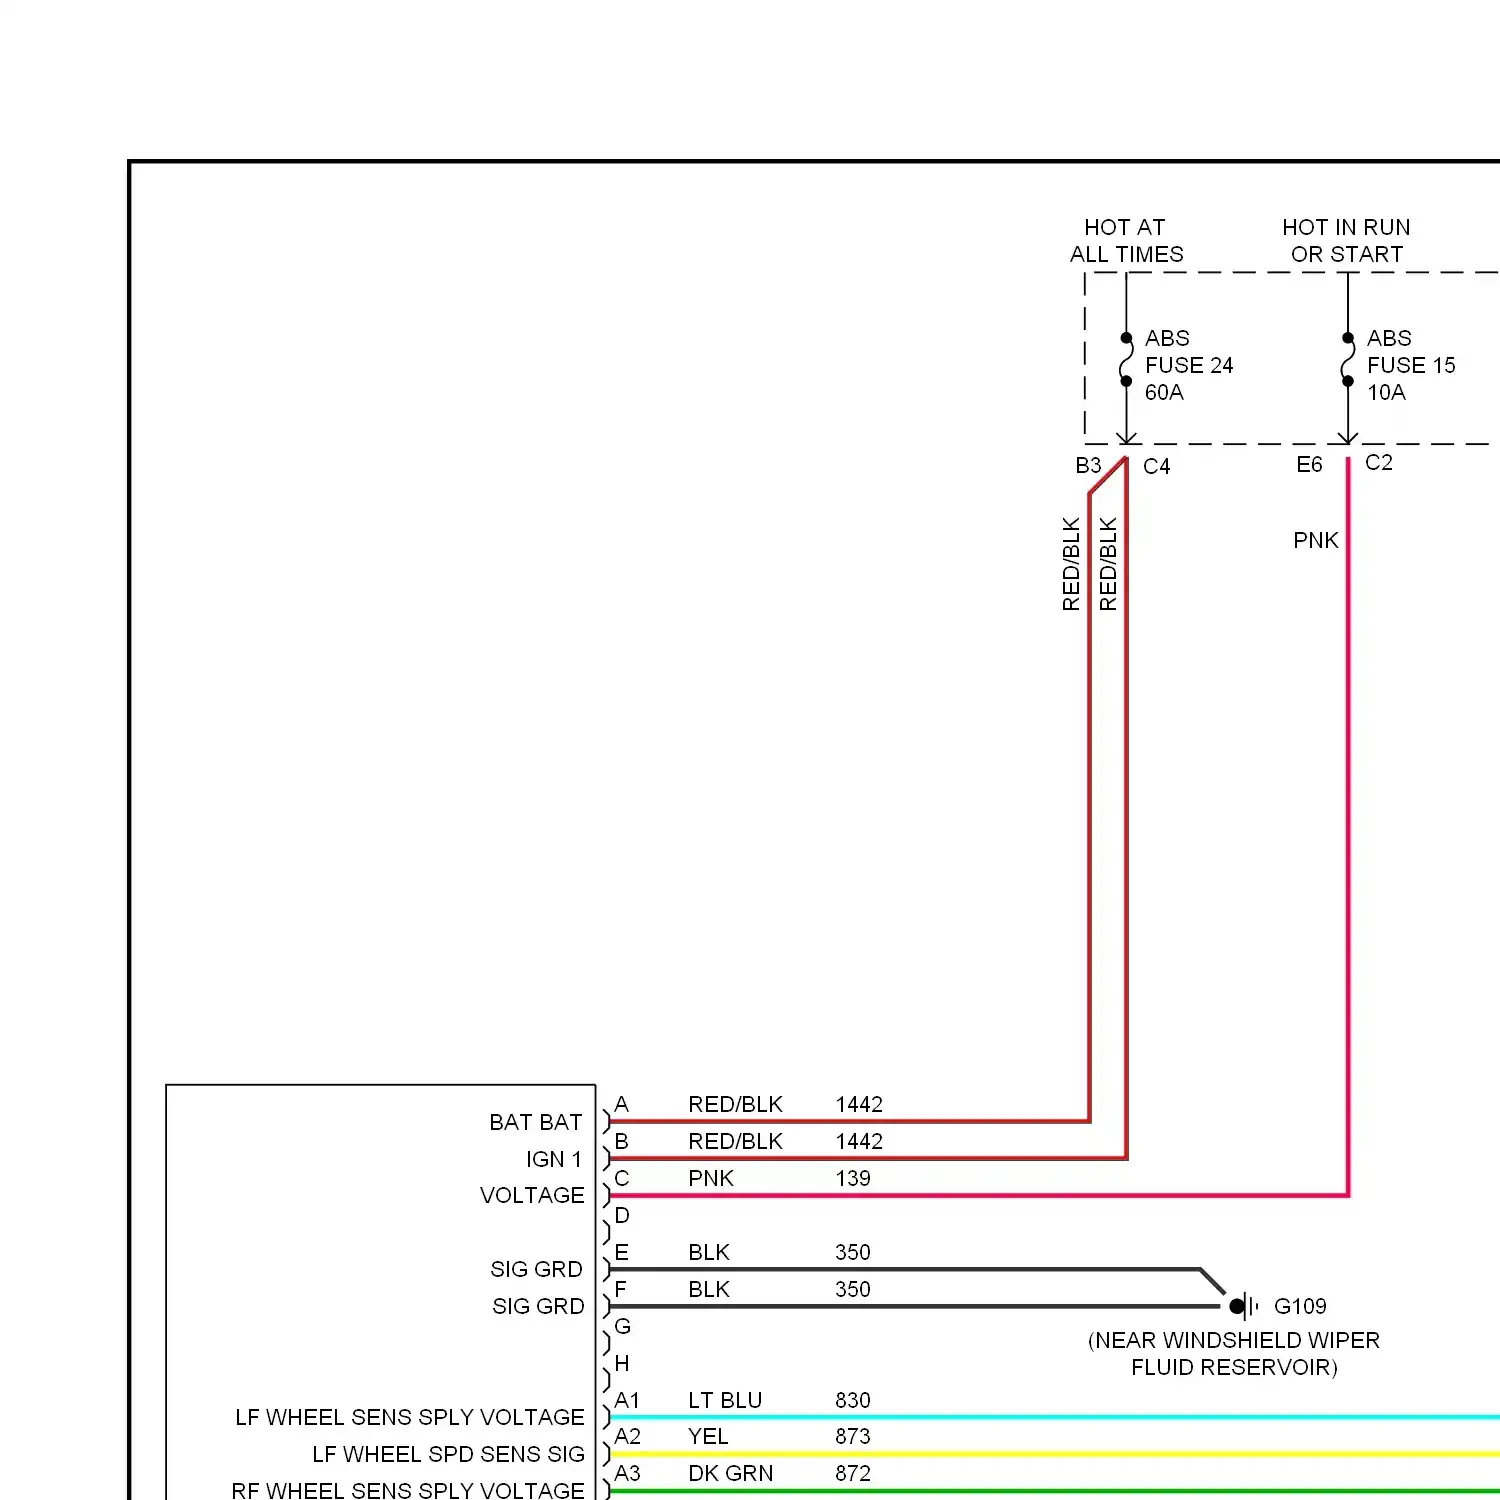Viewport: 1500px width, 1500px height.
Task: Select the ABS FUSE 15 10A label
Action: 1411,365
